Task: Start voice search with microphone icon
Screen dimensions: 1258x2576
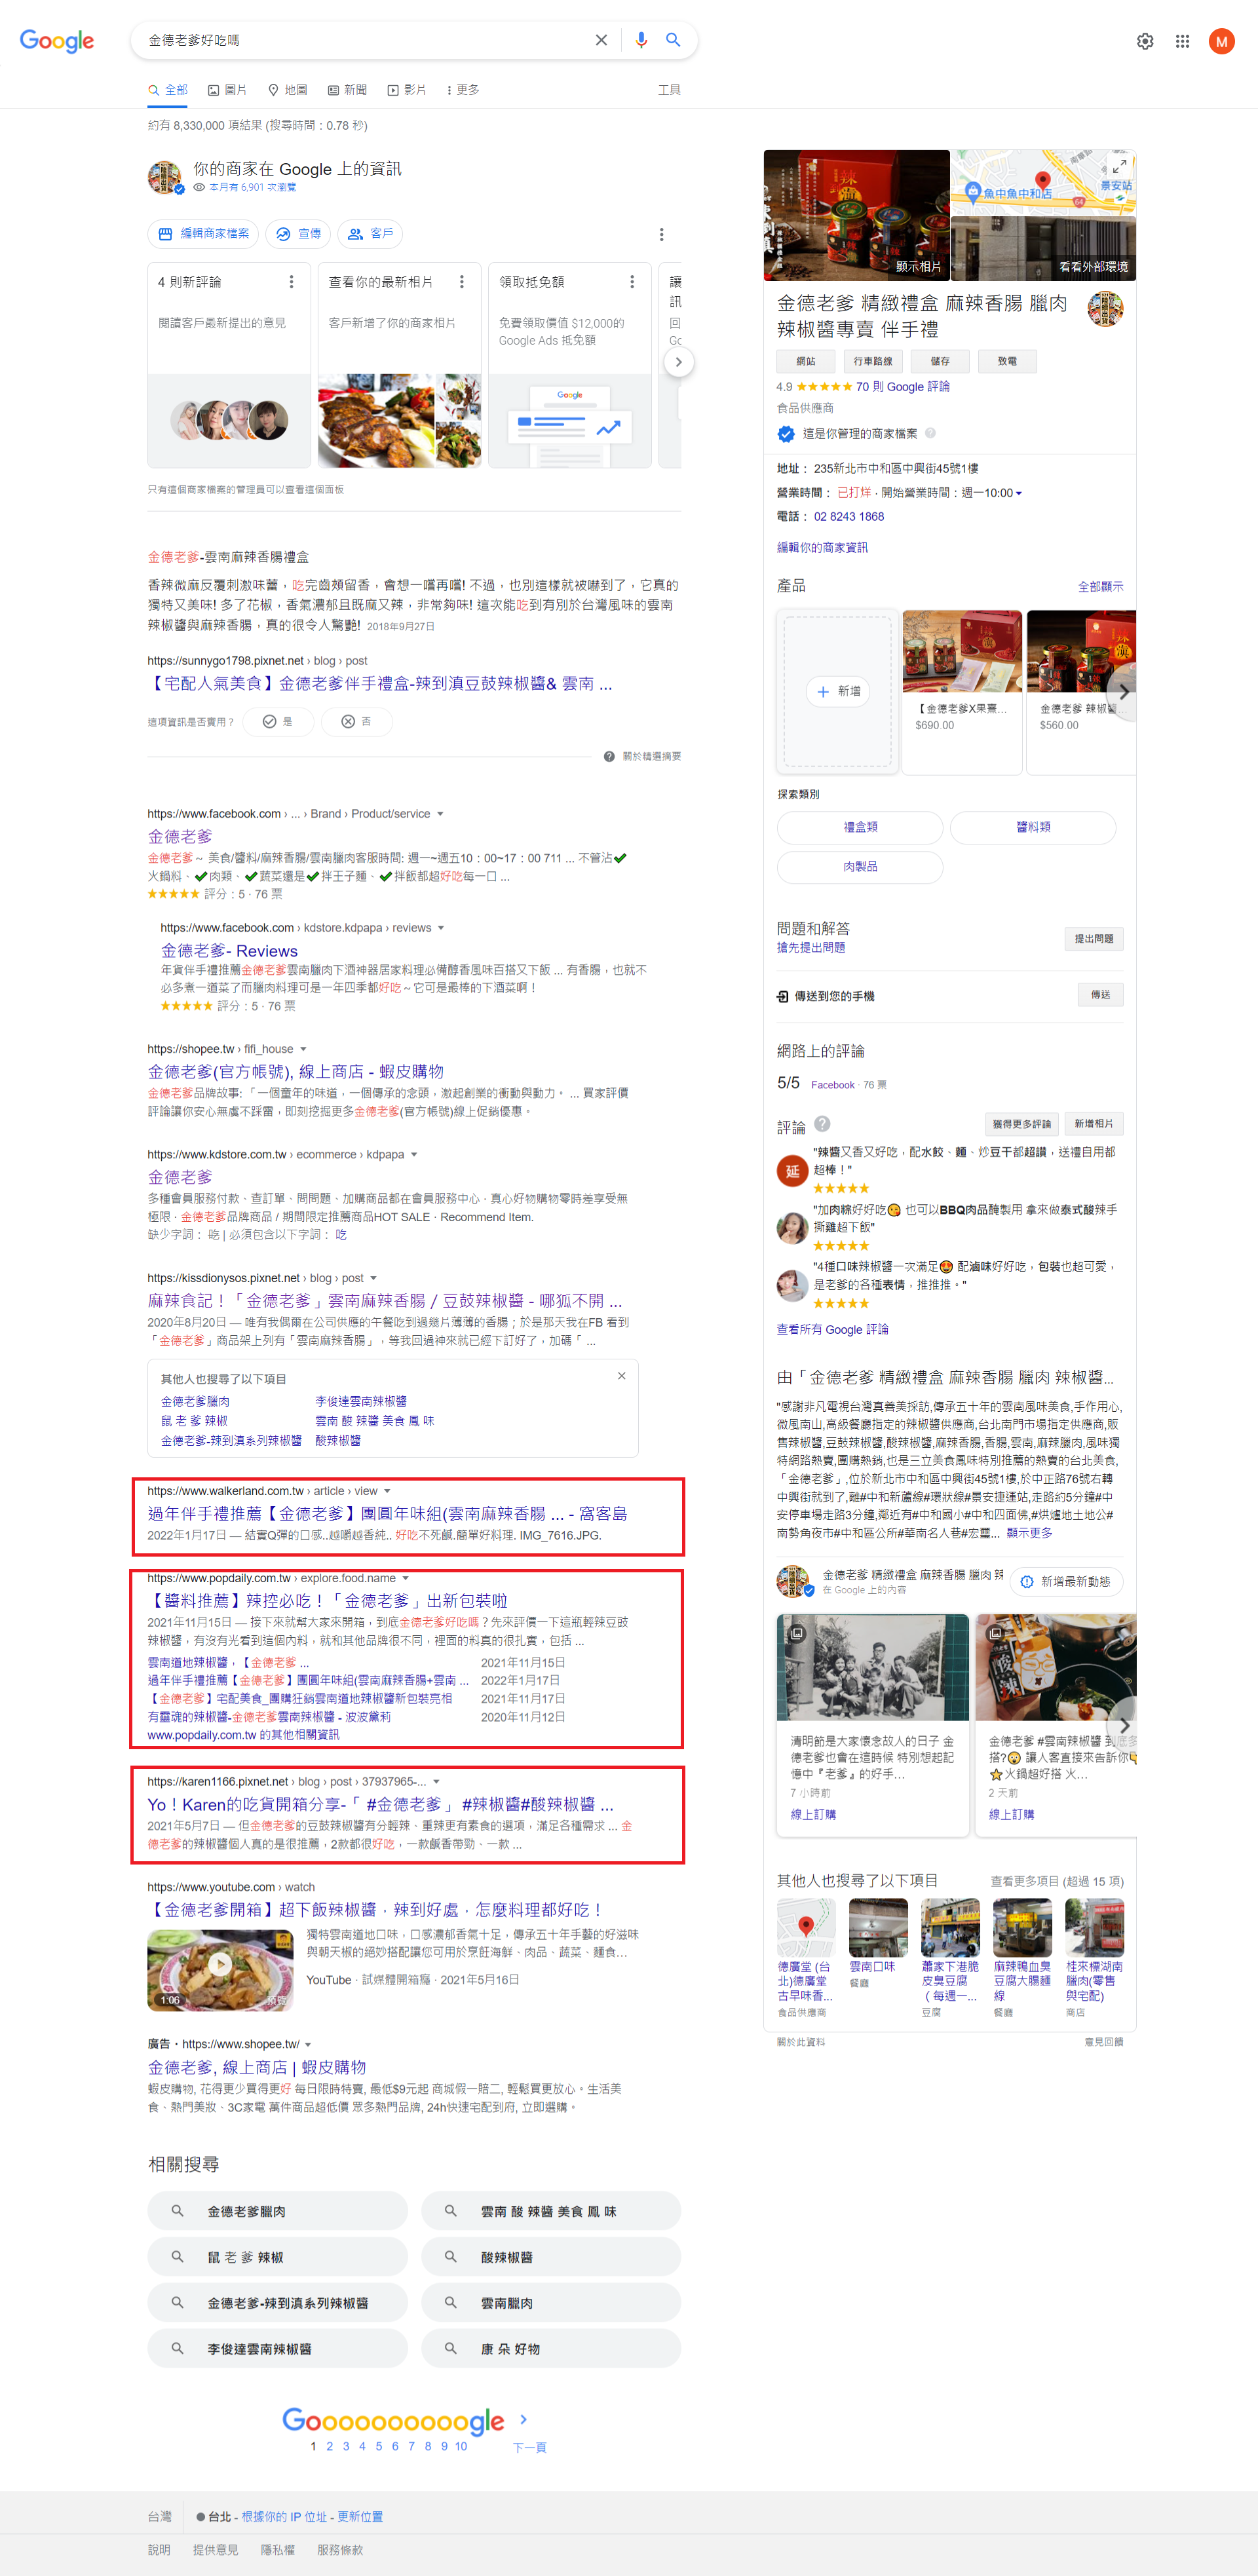Action: (x=641, y=40)
